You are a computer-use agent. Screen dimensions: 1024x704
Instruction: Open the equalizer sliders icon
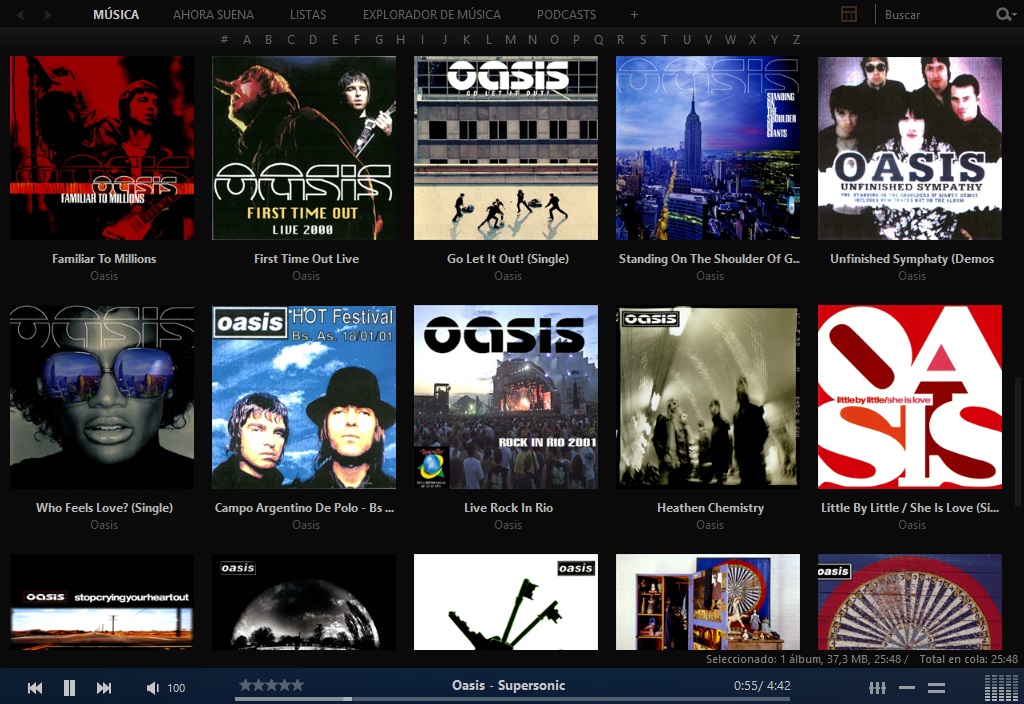pos(877,688)
